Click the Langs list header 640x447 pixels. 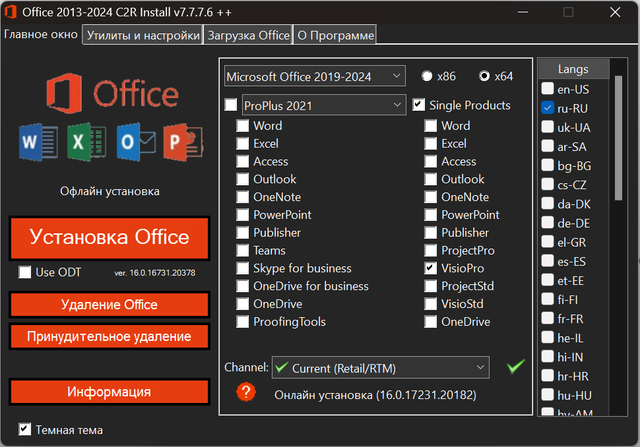[x=574, y=69]
